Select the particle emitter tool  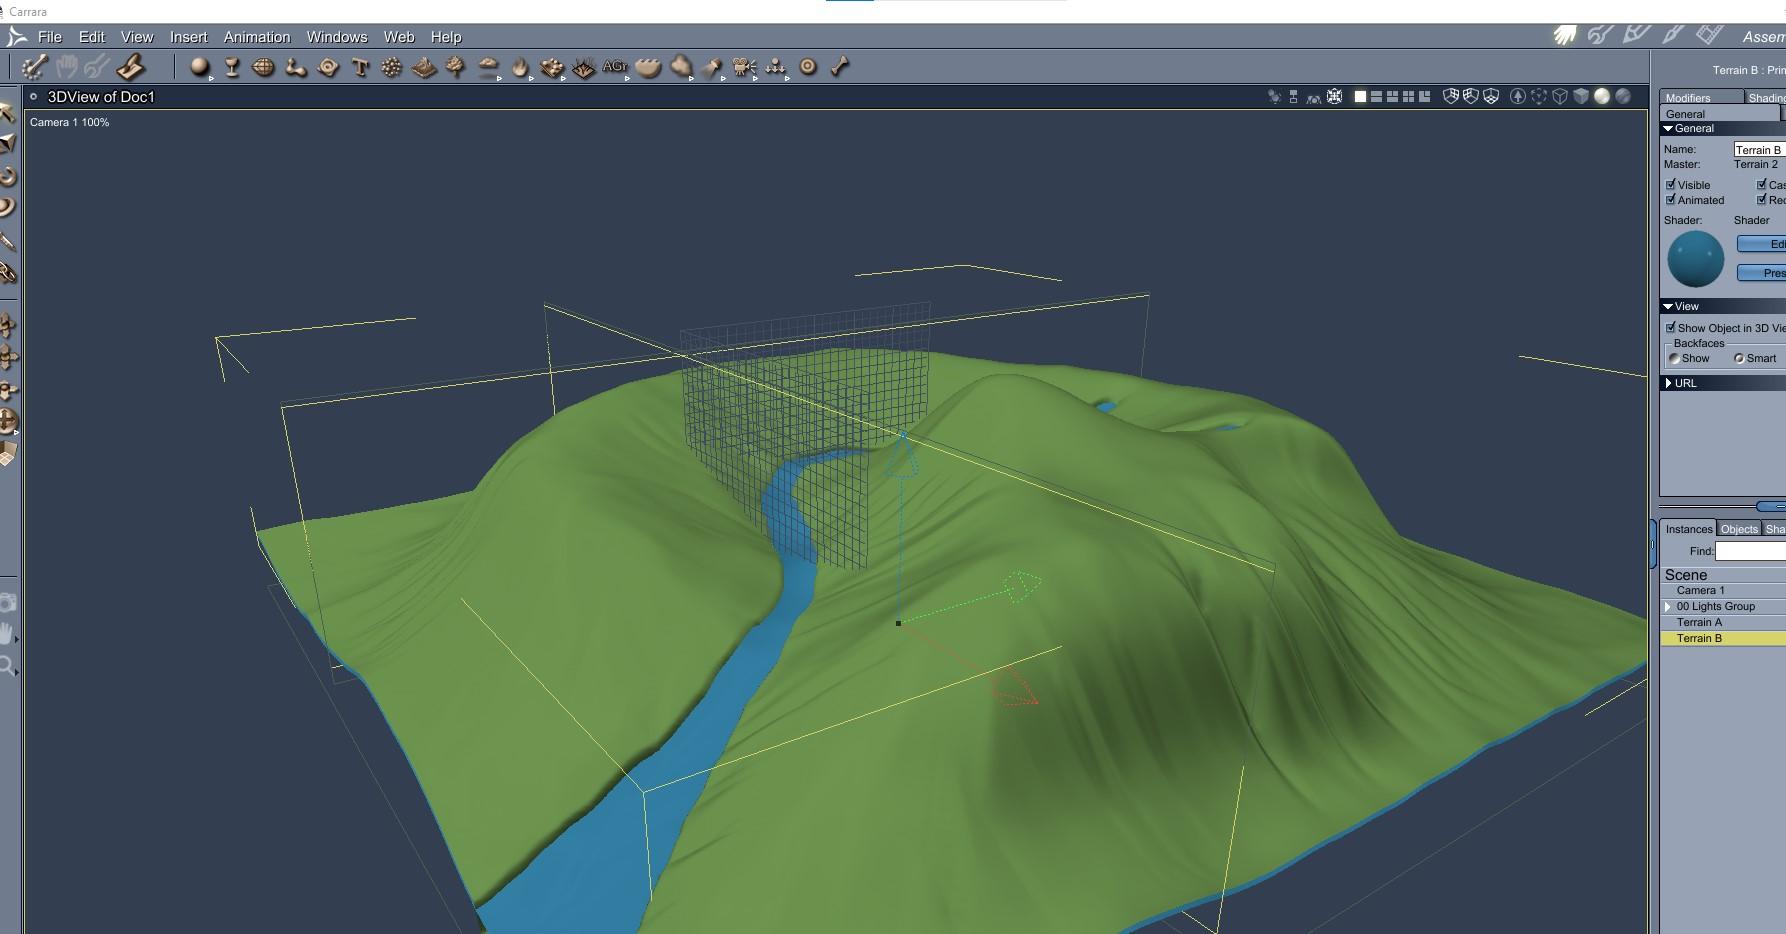pos(392,67)
